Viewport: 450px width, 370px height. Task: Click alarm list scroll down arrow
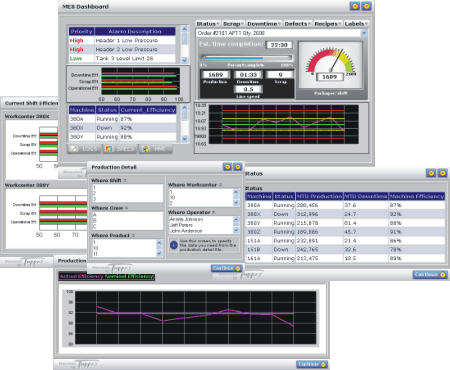184,60
